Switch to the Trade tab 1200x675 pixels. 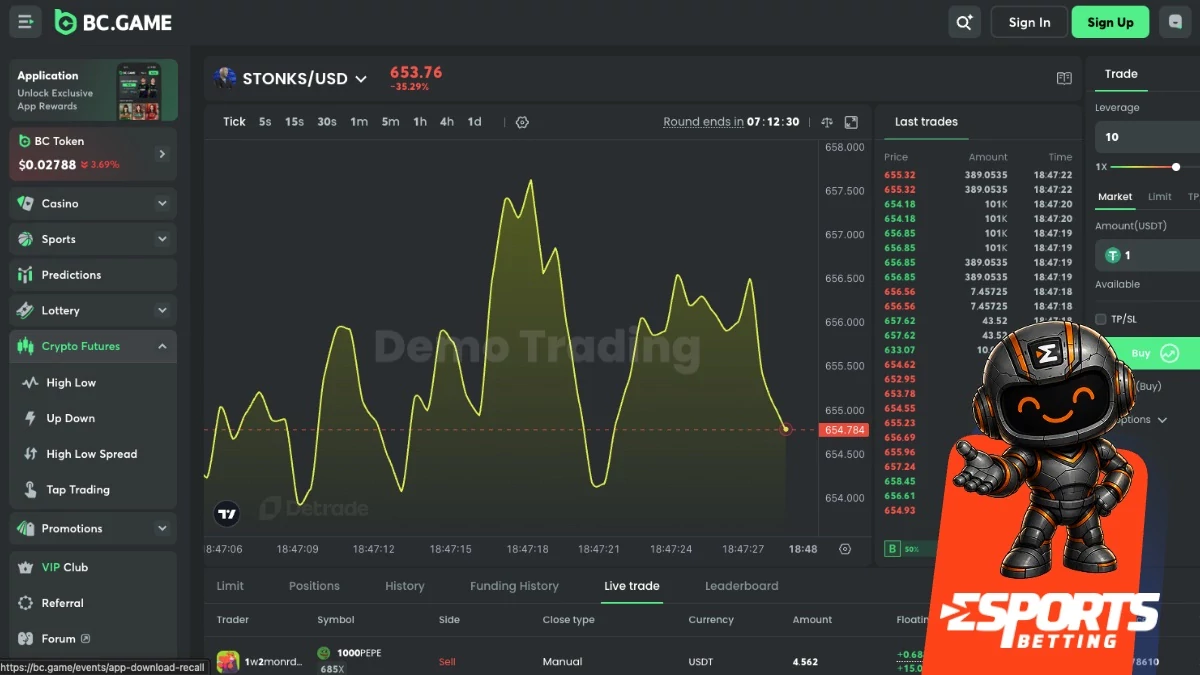pyautogui.click(x=1121, y=74)
